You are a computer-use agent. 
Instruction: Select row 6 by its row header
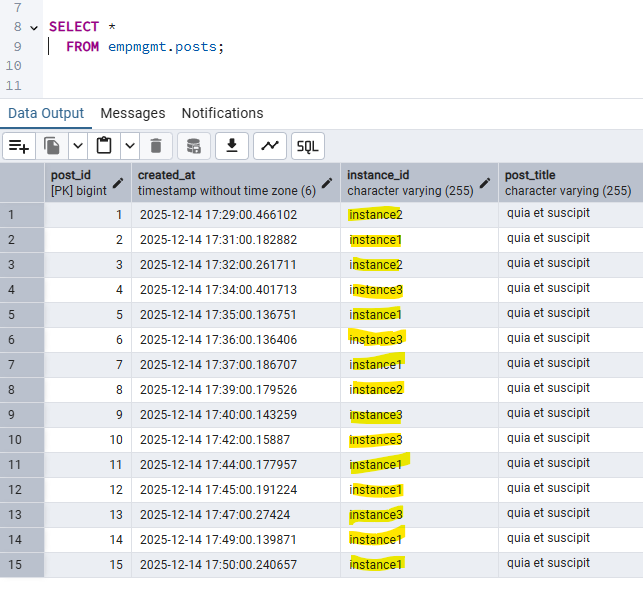pos(21,340)
